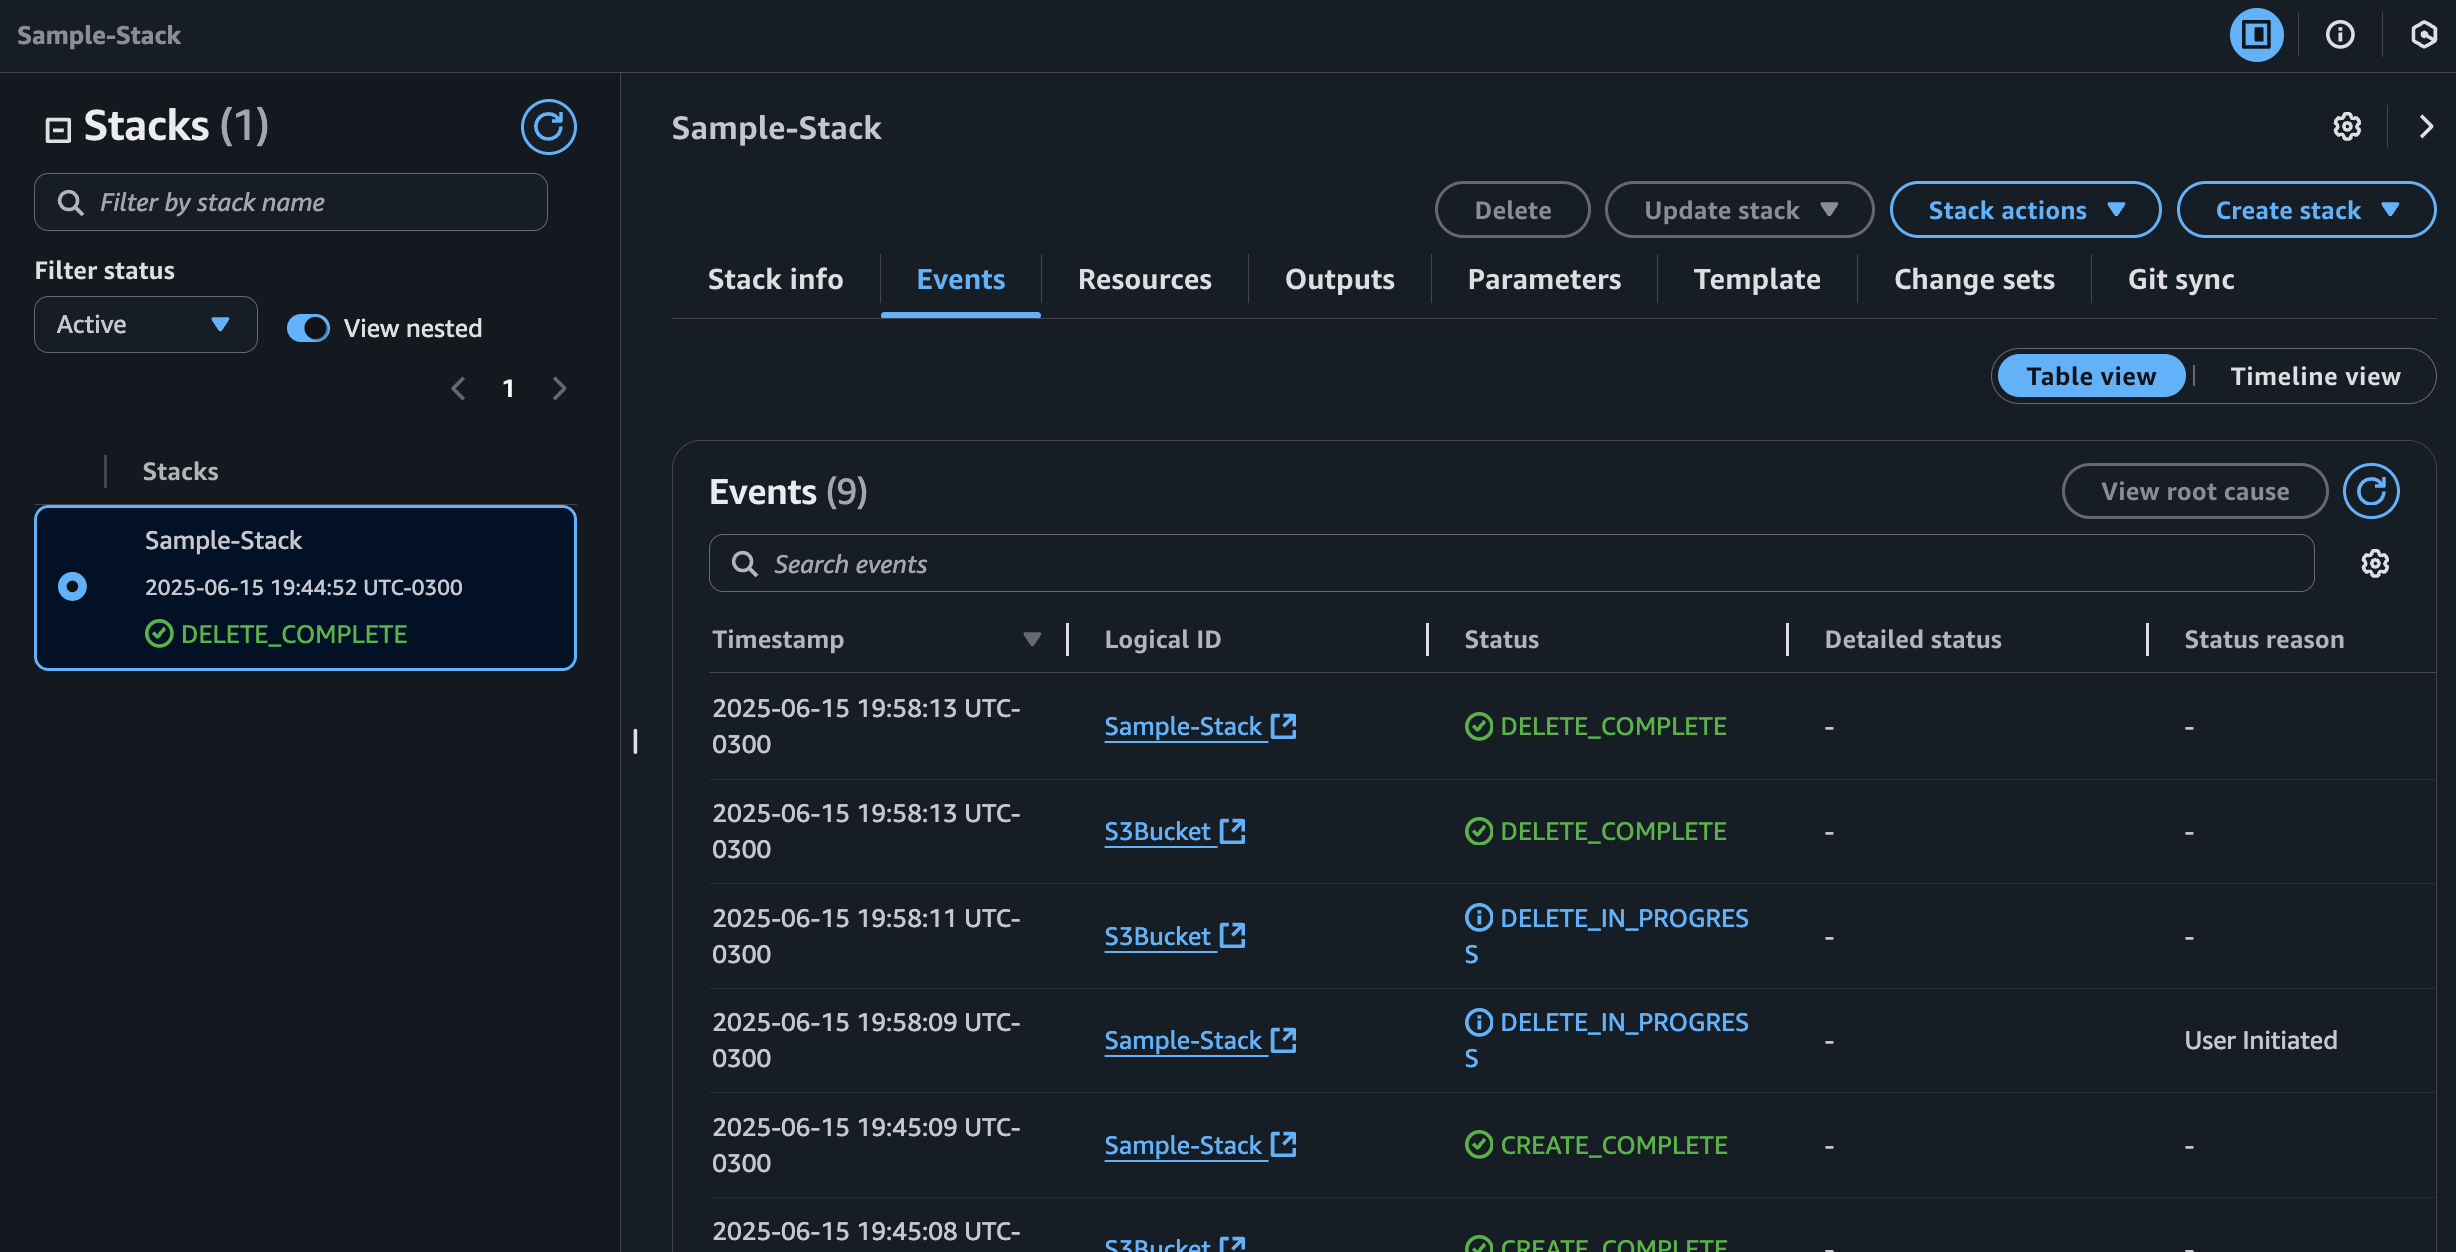Refresh the Stacks list
Image resolution: width=2456 pixels, height=1252 pixels.
tap(548, 127)
